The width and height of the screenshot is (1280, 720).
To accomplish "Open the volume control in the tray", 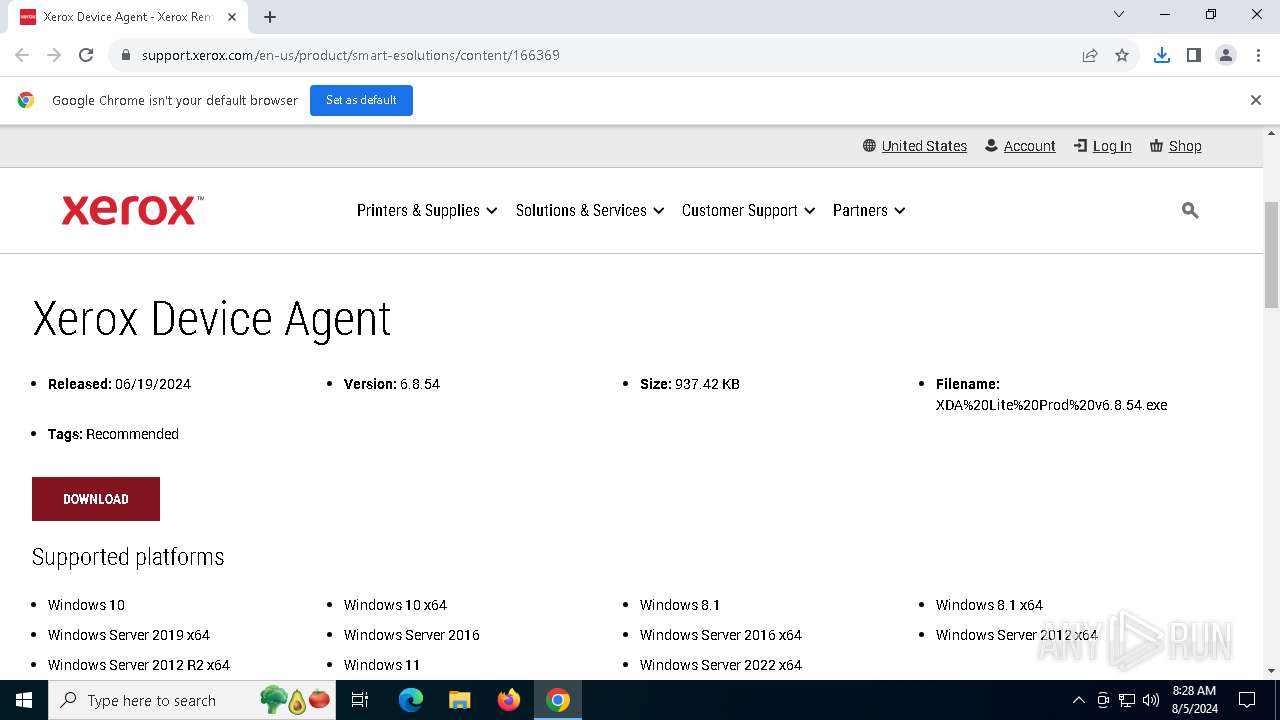I will point(1151,700).
